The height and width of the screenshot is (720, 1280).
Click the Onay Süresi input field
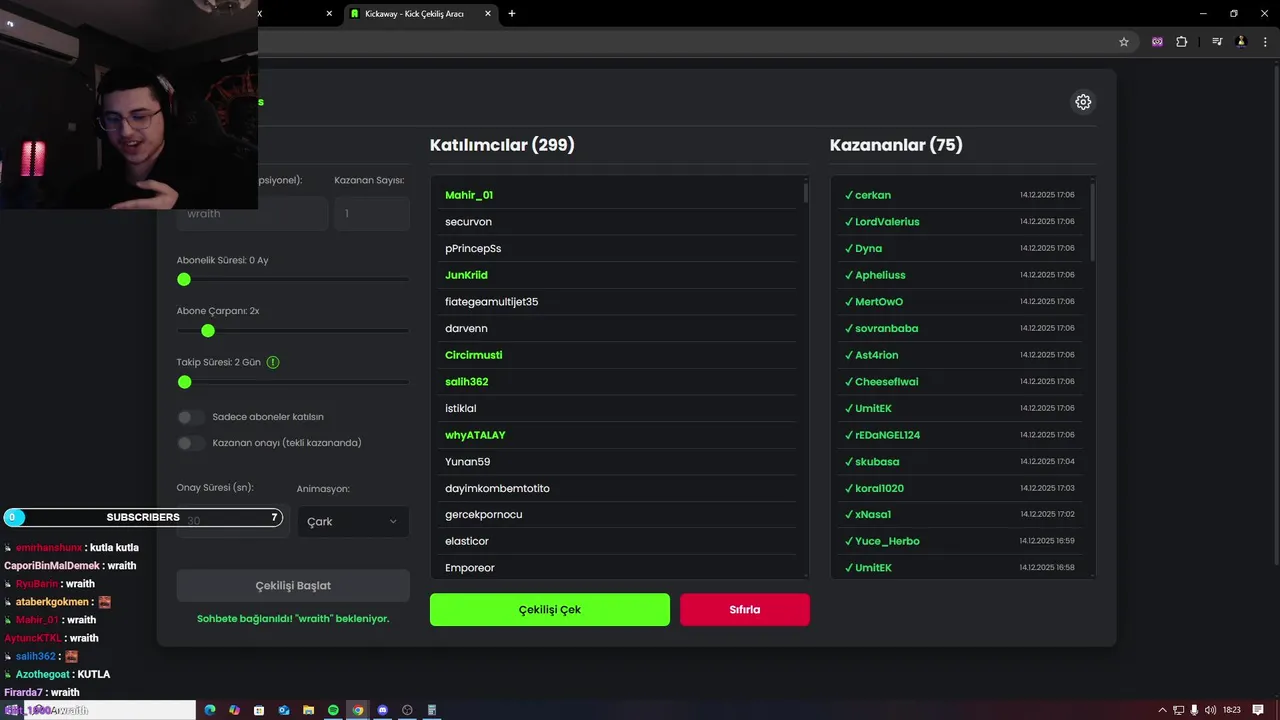[233, 521]
